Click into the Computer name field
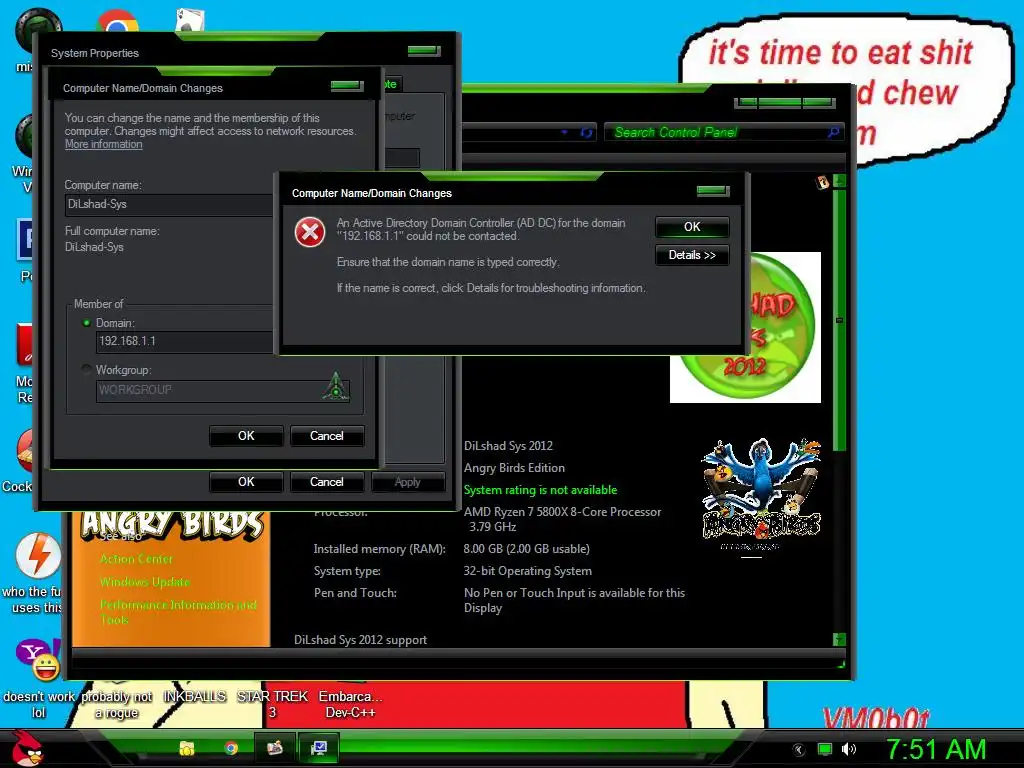 click(x=168, y=204)
